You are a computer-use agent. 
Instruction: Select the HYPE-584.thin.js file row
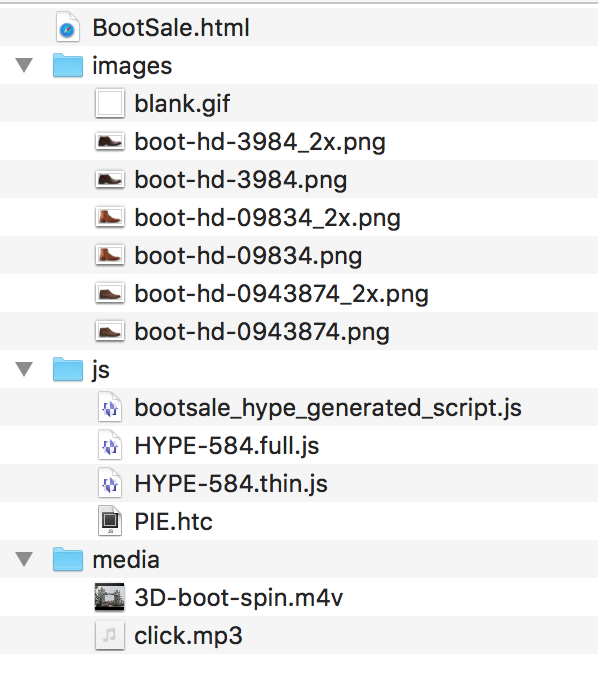(299, 483)
